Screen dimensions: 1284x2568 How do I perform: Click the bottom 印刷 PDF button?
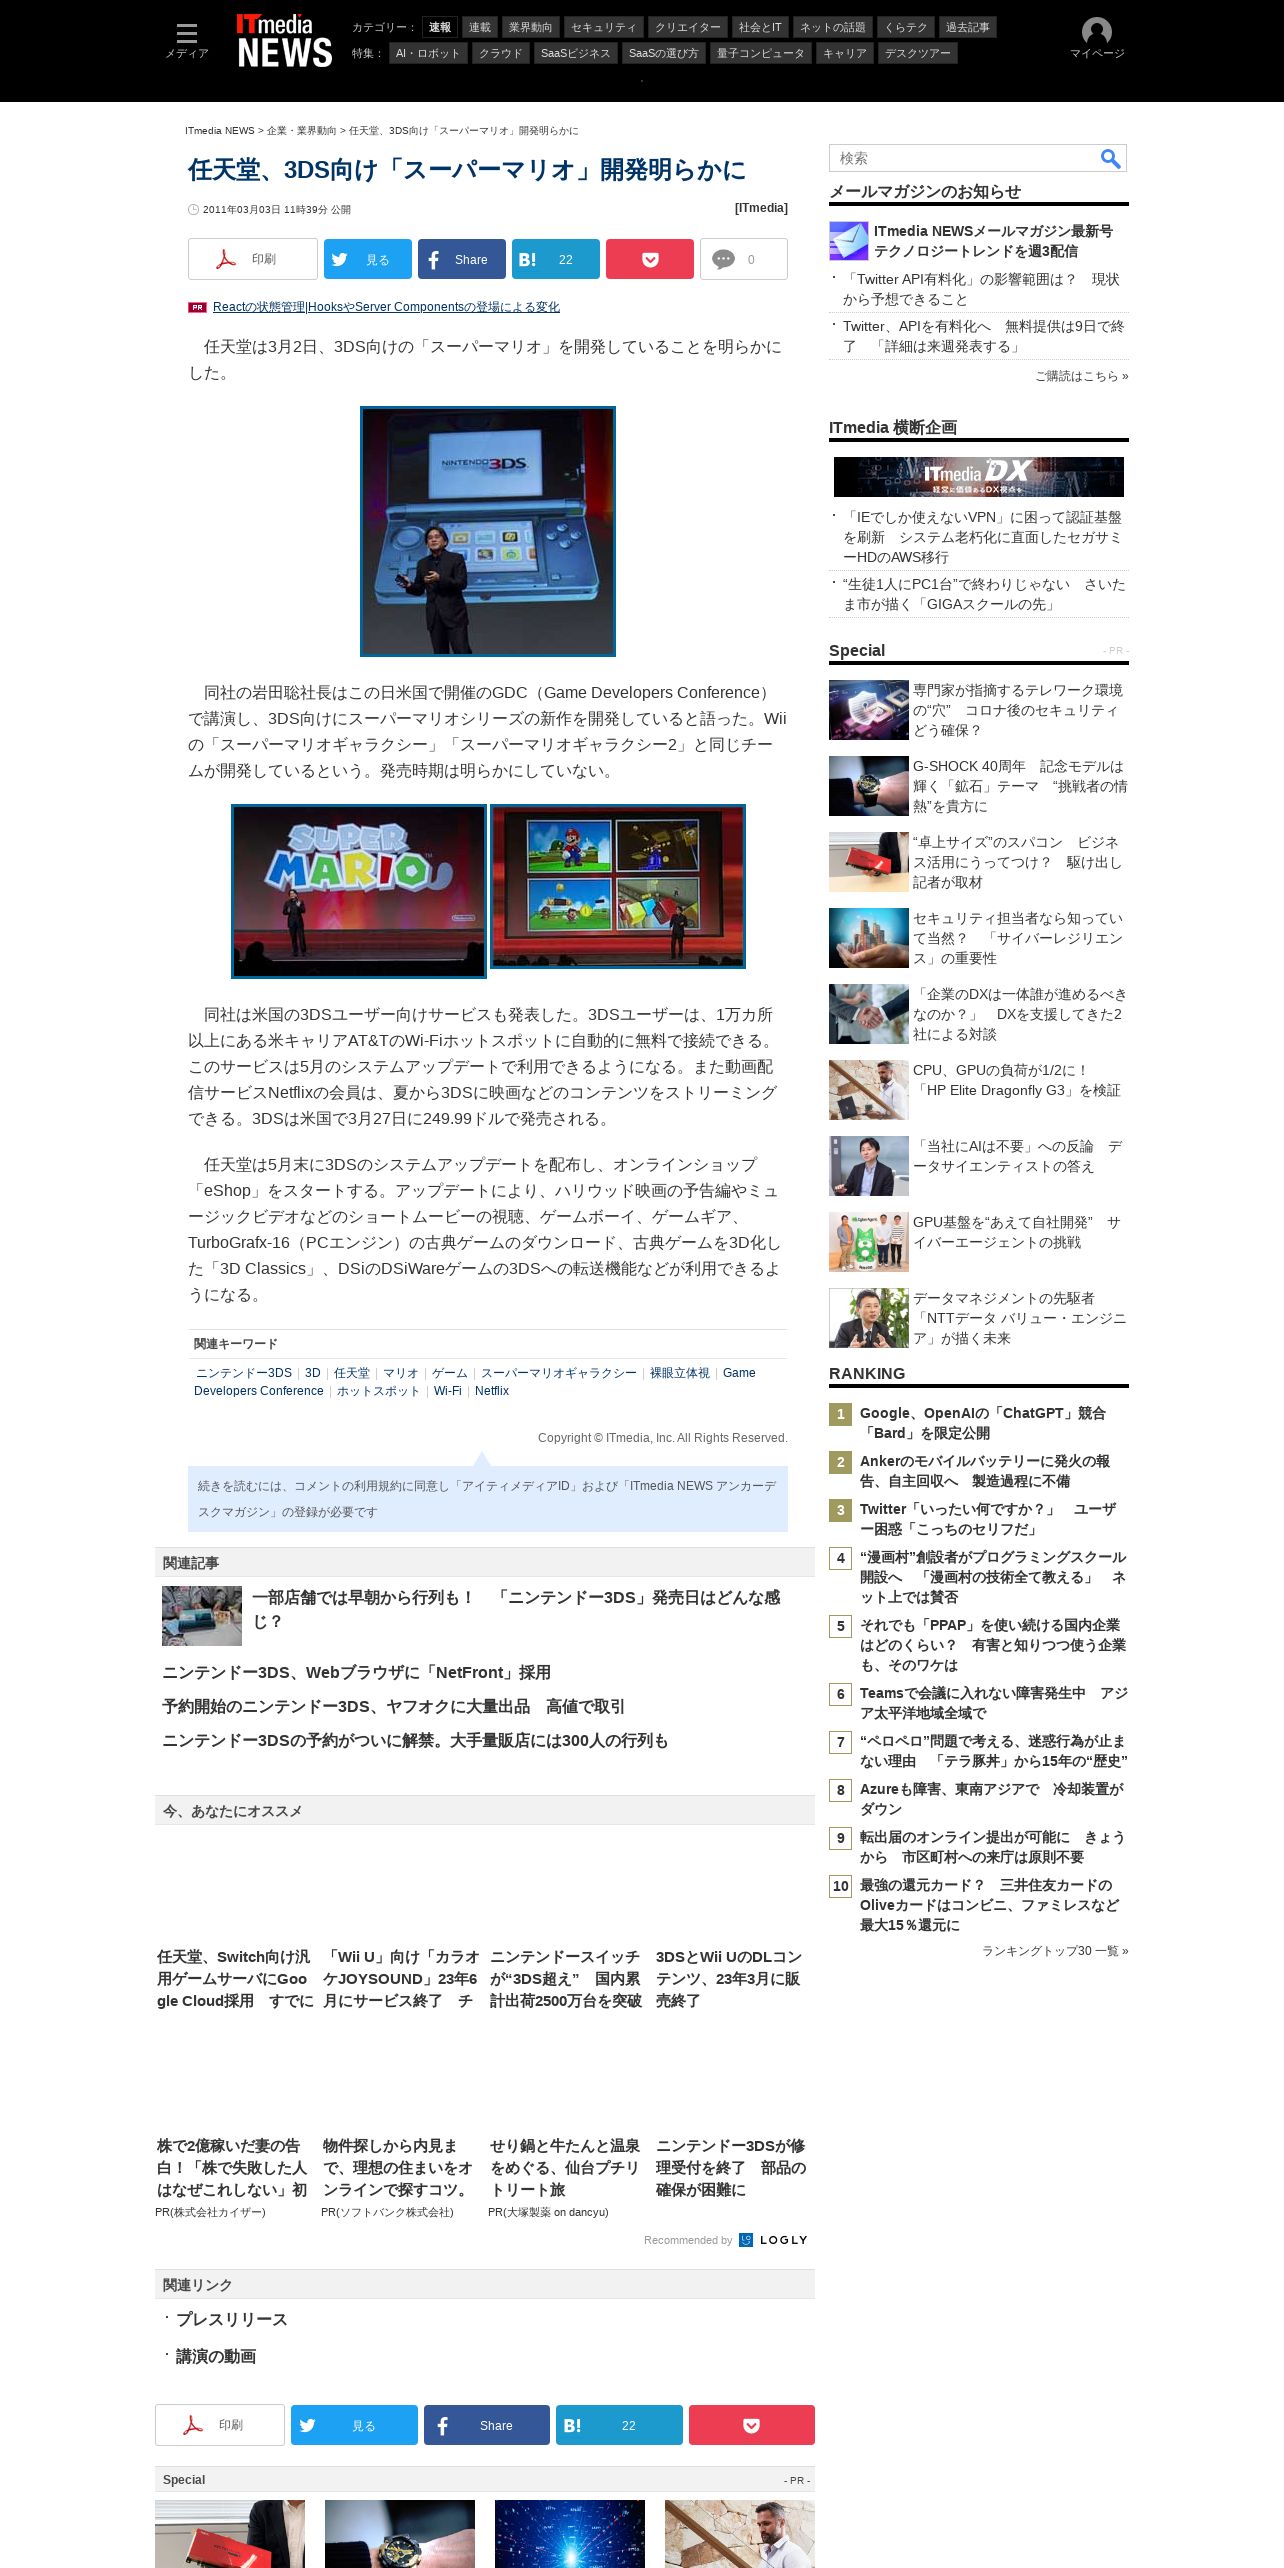220,2425
